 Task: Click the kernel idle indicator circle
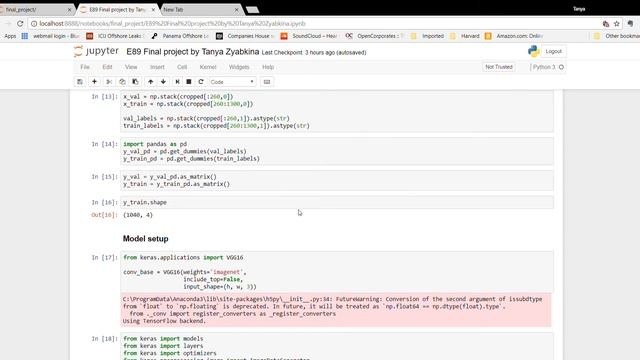tap(561, 67)
